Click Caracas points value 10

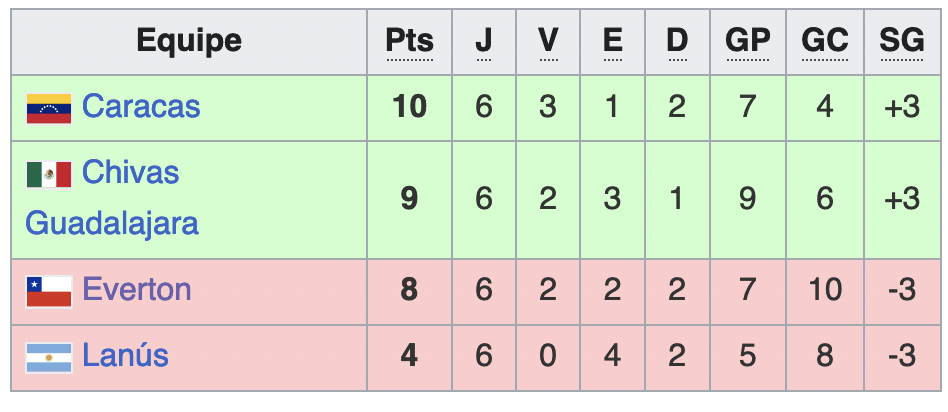pyautogui.click(x=409, y=108)
